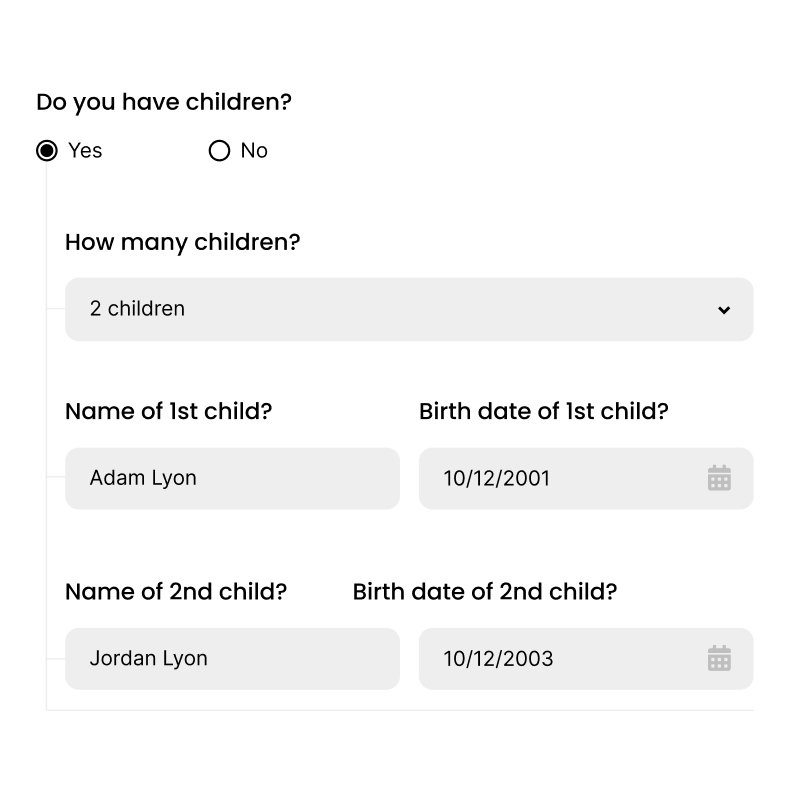Click the 'Birth date of 2nd child?' label

pyautogui.click(x=485, y=592)
